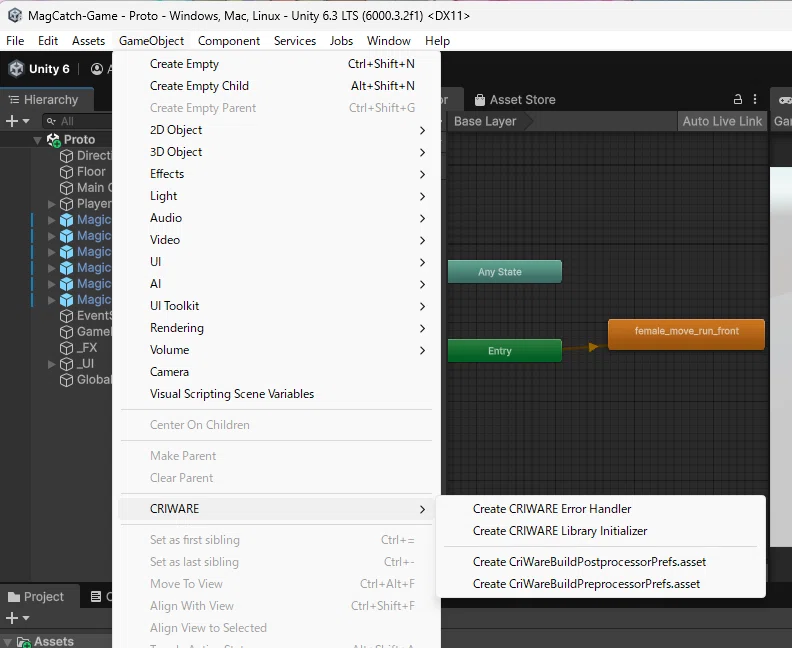Select the _UI object cube icon
Screen dimensions: 792x648
[x=66, y=365]
